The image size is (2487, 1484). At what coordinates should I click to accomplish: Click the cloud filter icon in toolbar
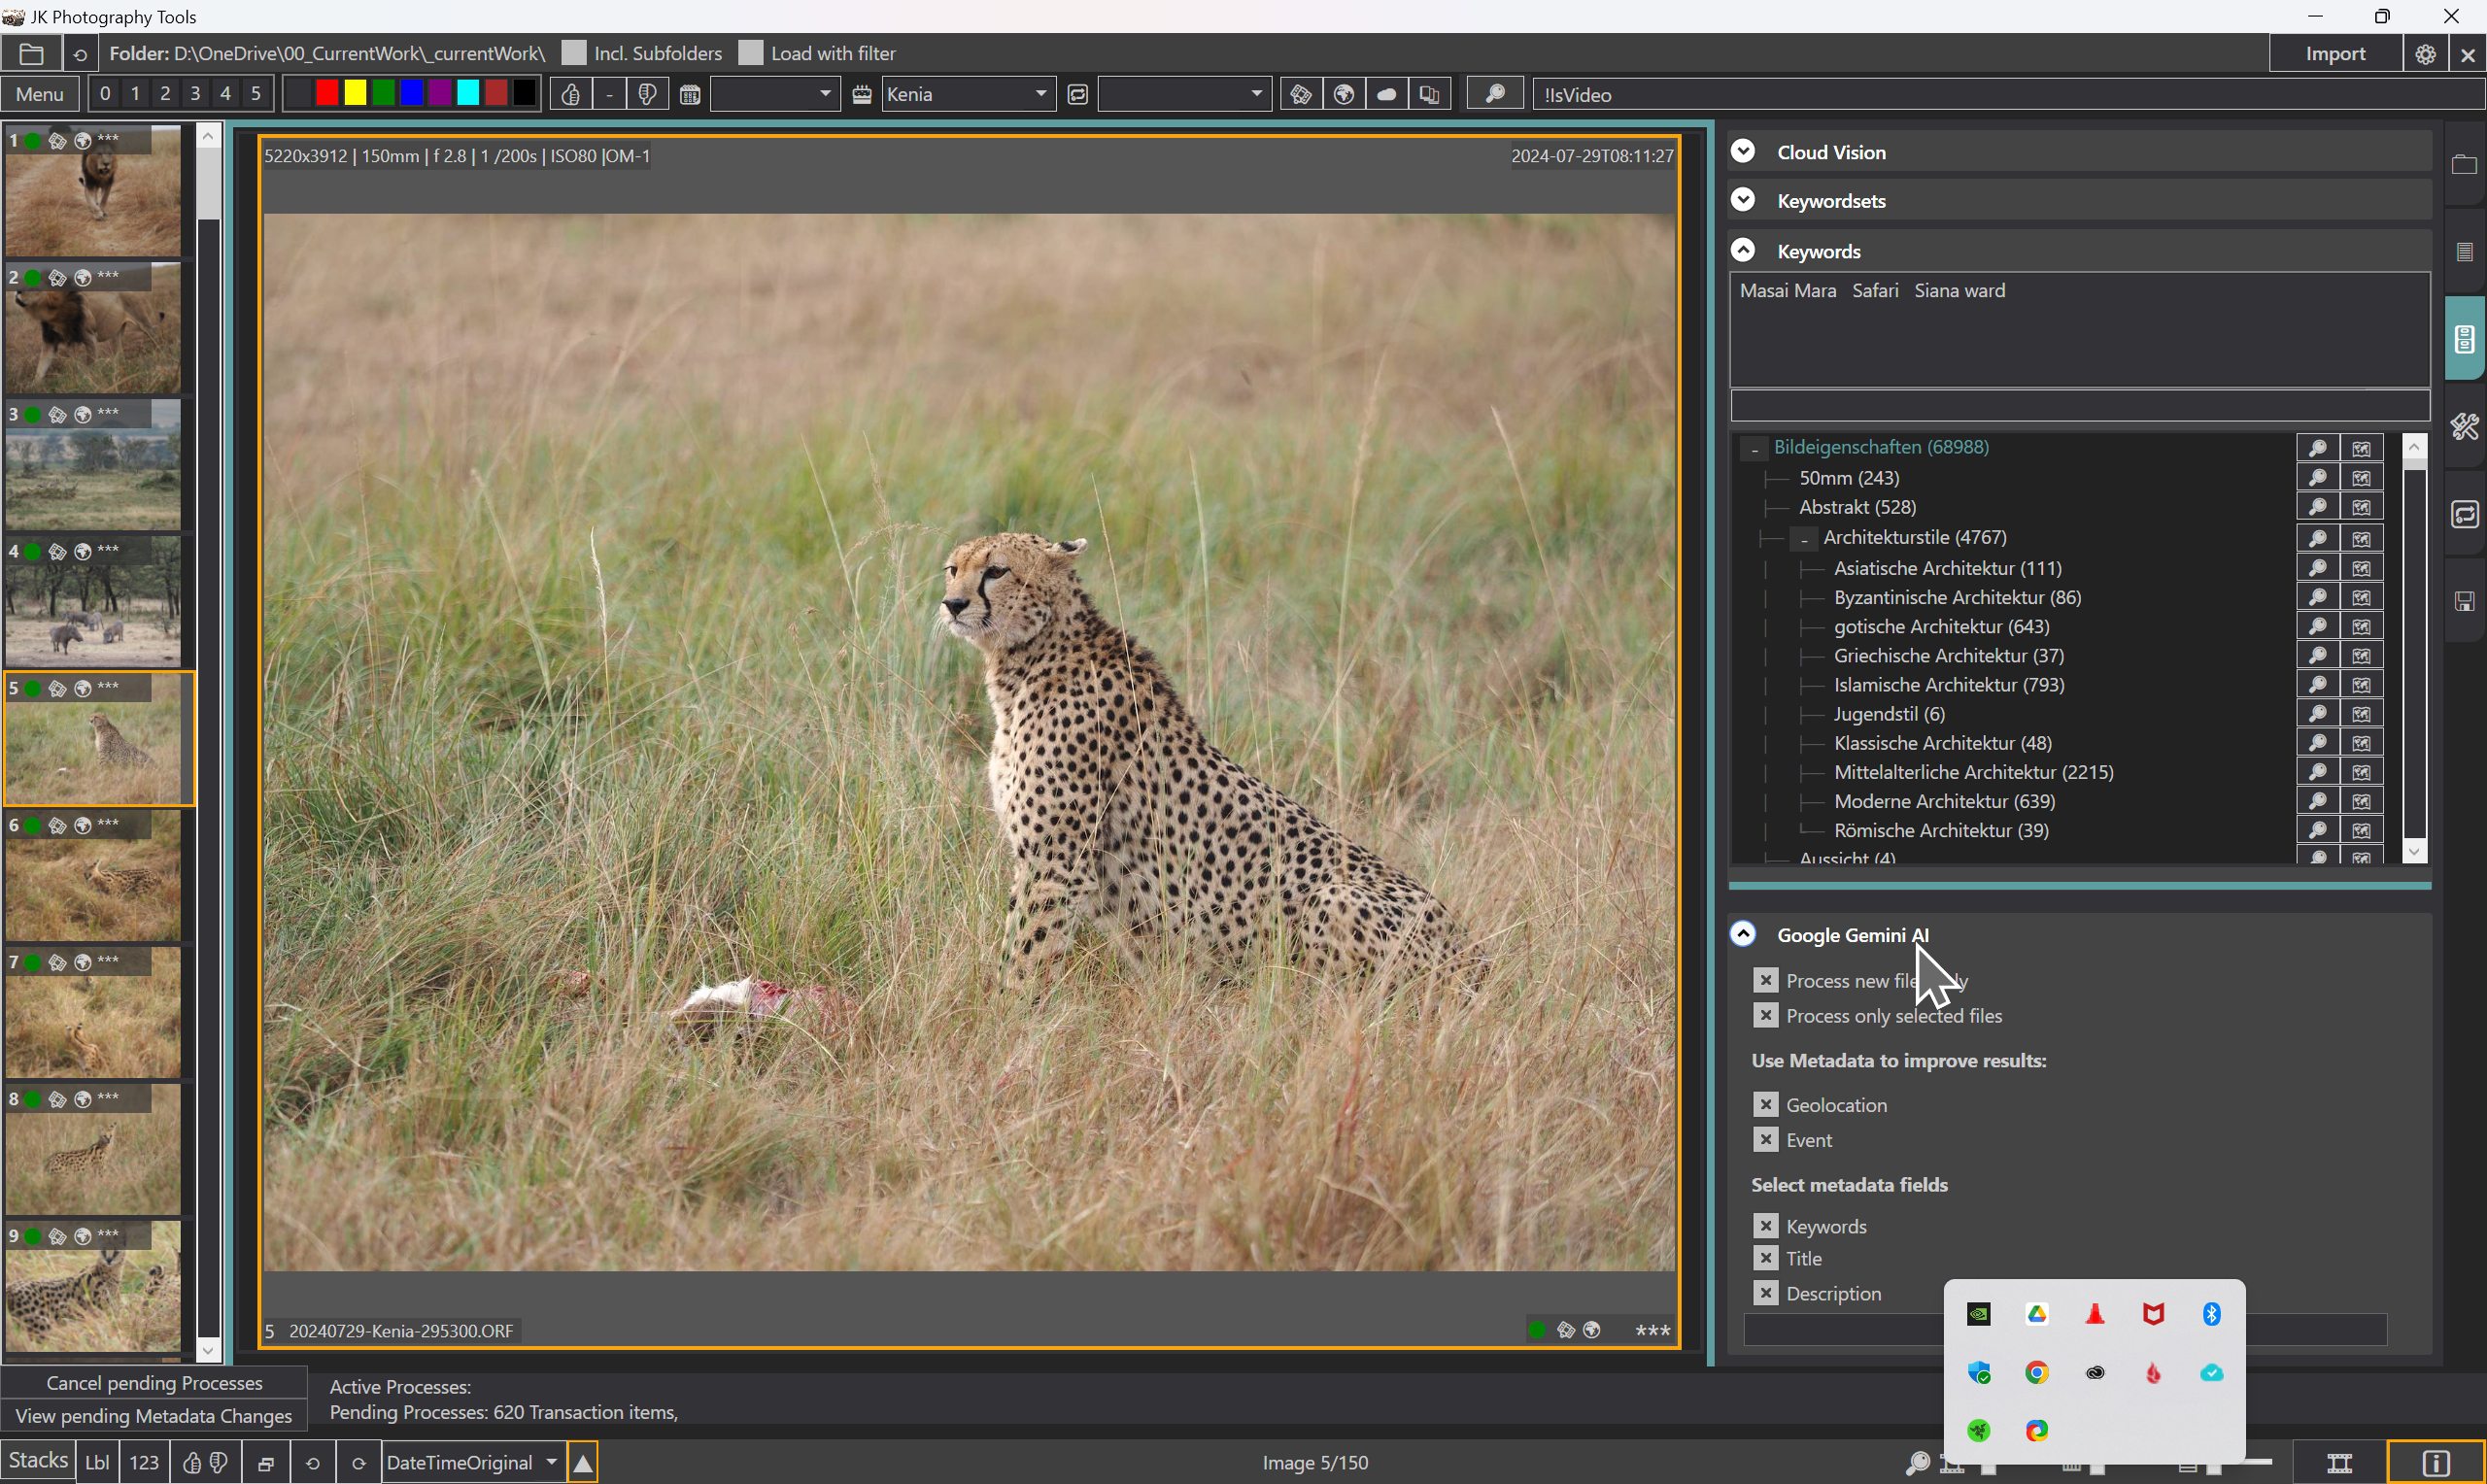1387,95
